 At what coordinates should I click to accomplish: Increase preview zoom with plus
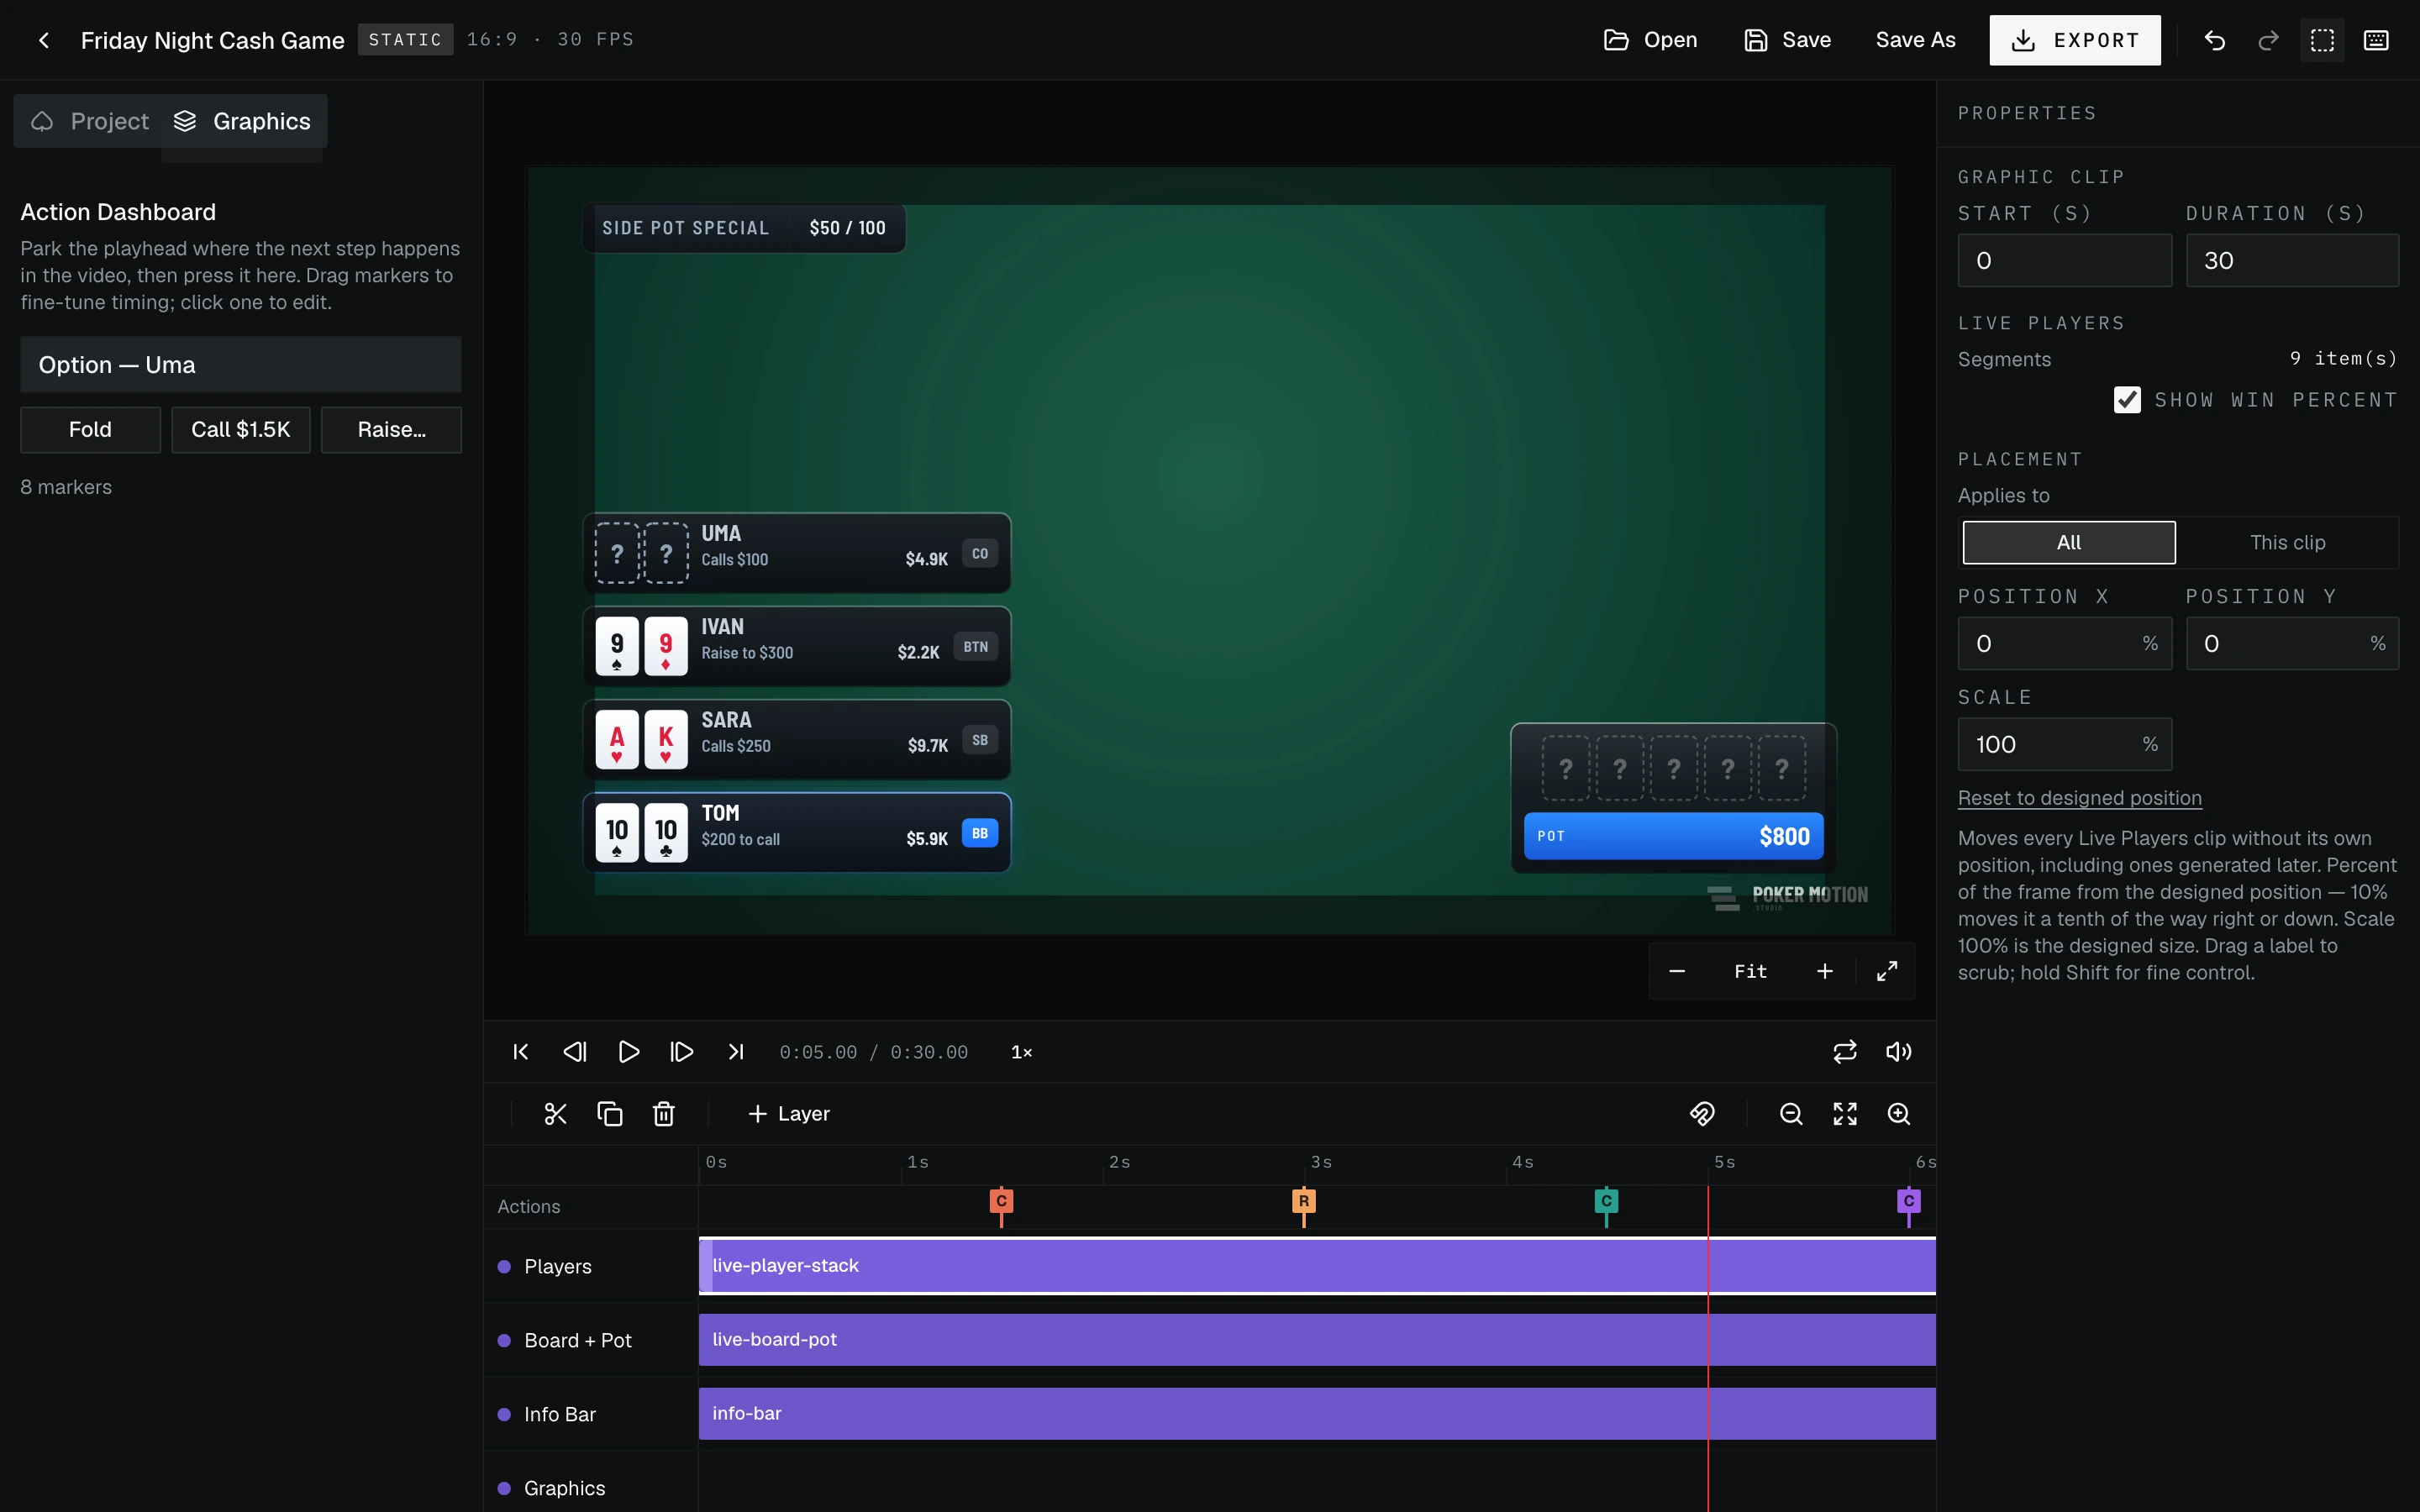coord(1825,971)
